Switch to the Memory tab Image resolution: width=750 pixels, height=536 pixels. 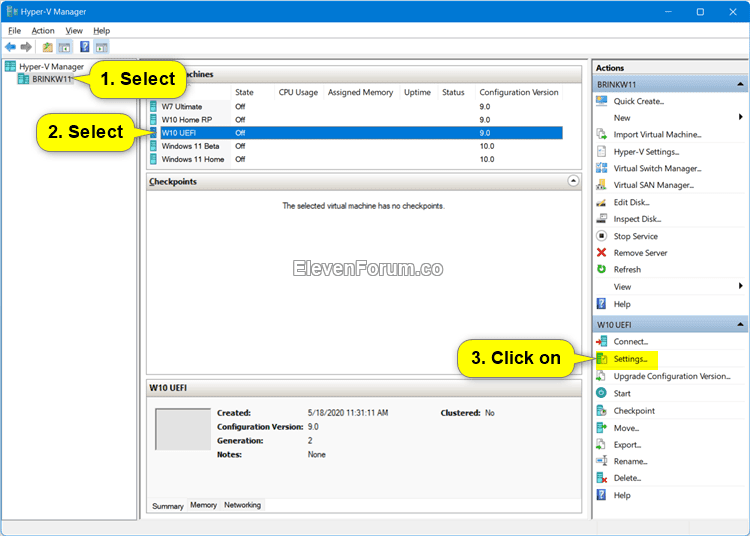pos(203,505)
